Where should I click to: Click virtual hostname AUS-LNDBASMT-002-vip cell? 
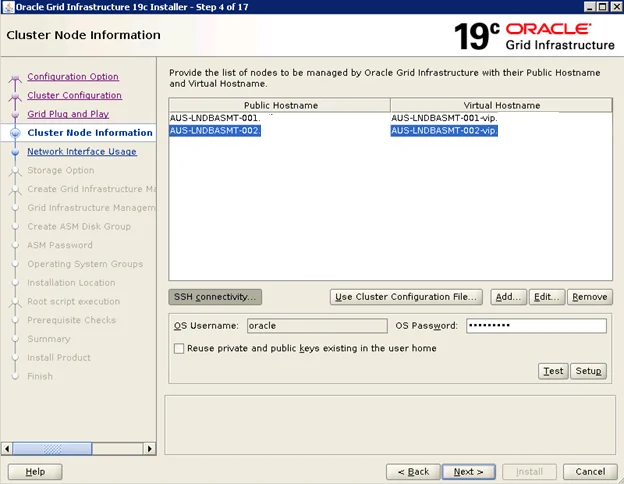pos(444,131)
